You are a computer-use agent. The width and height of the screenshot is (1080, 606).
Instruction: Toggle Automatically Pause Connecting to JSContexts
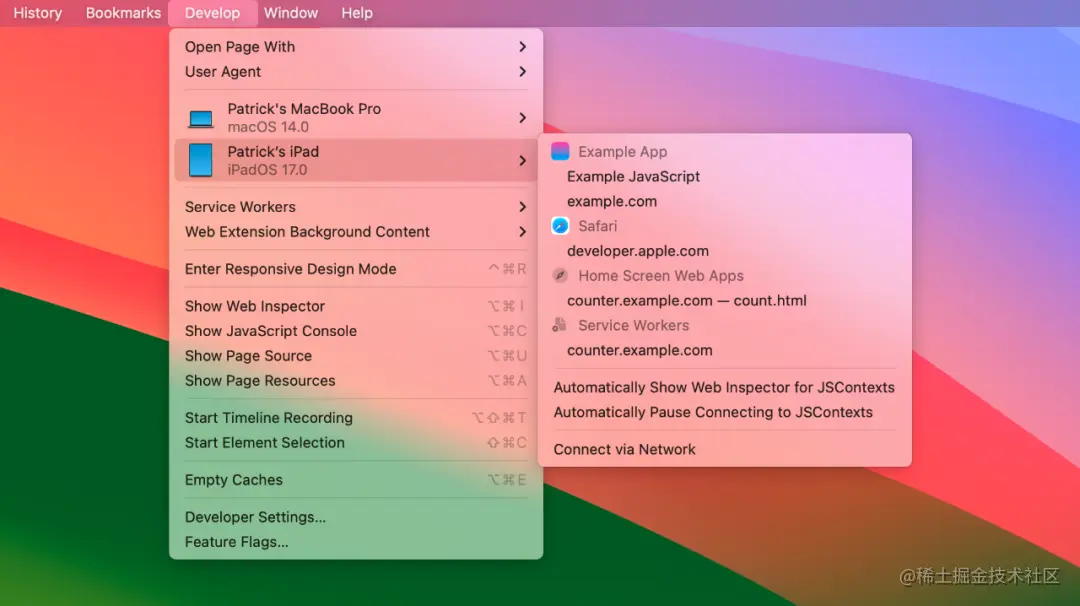725,412
